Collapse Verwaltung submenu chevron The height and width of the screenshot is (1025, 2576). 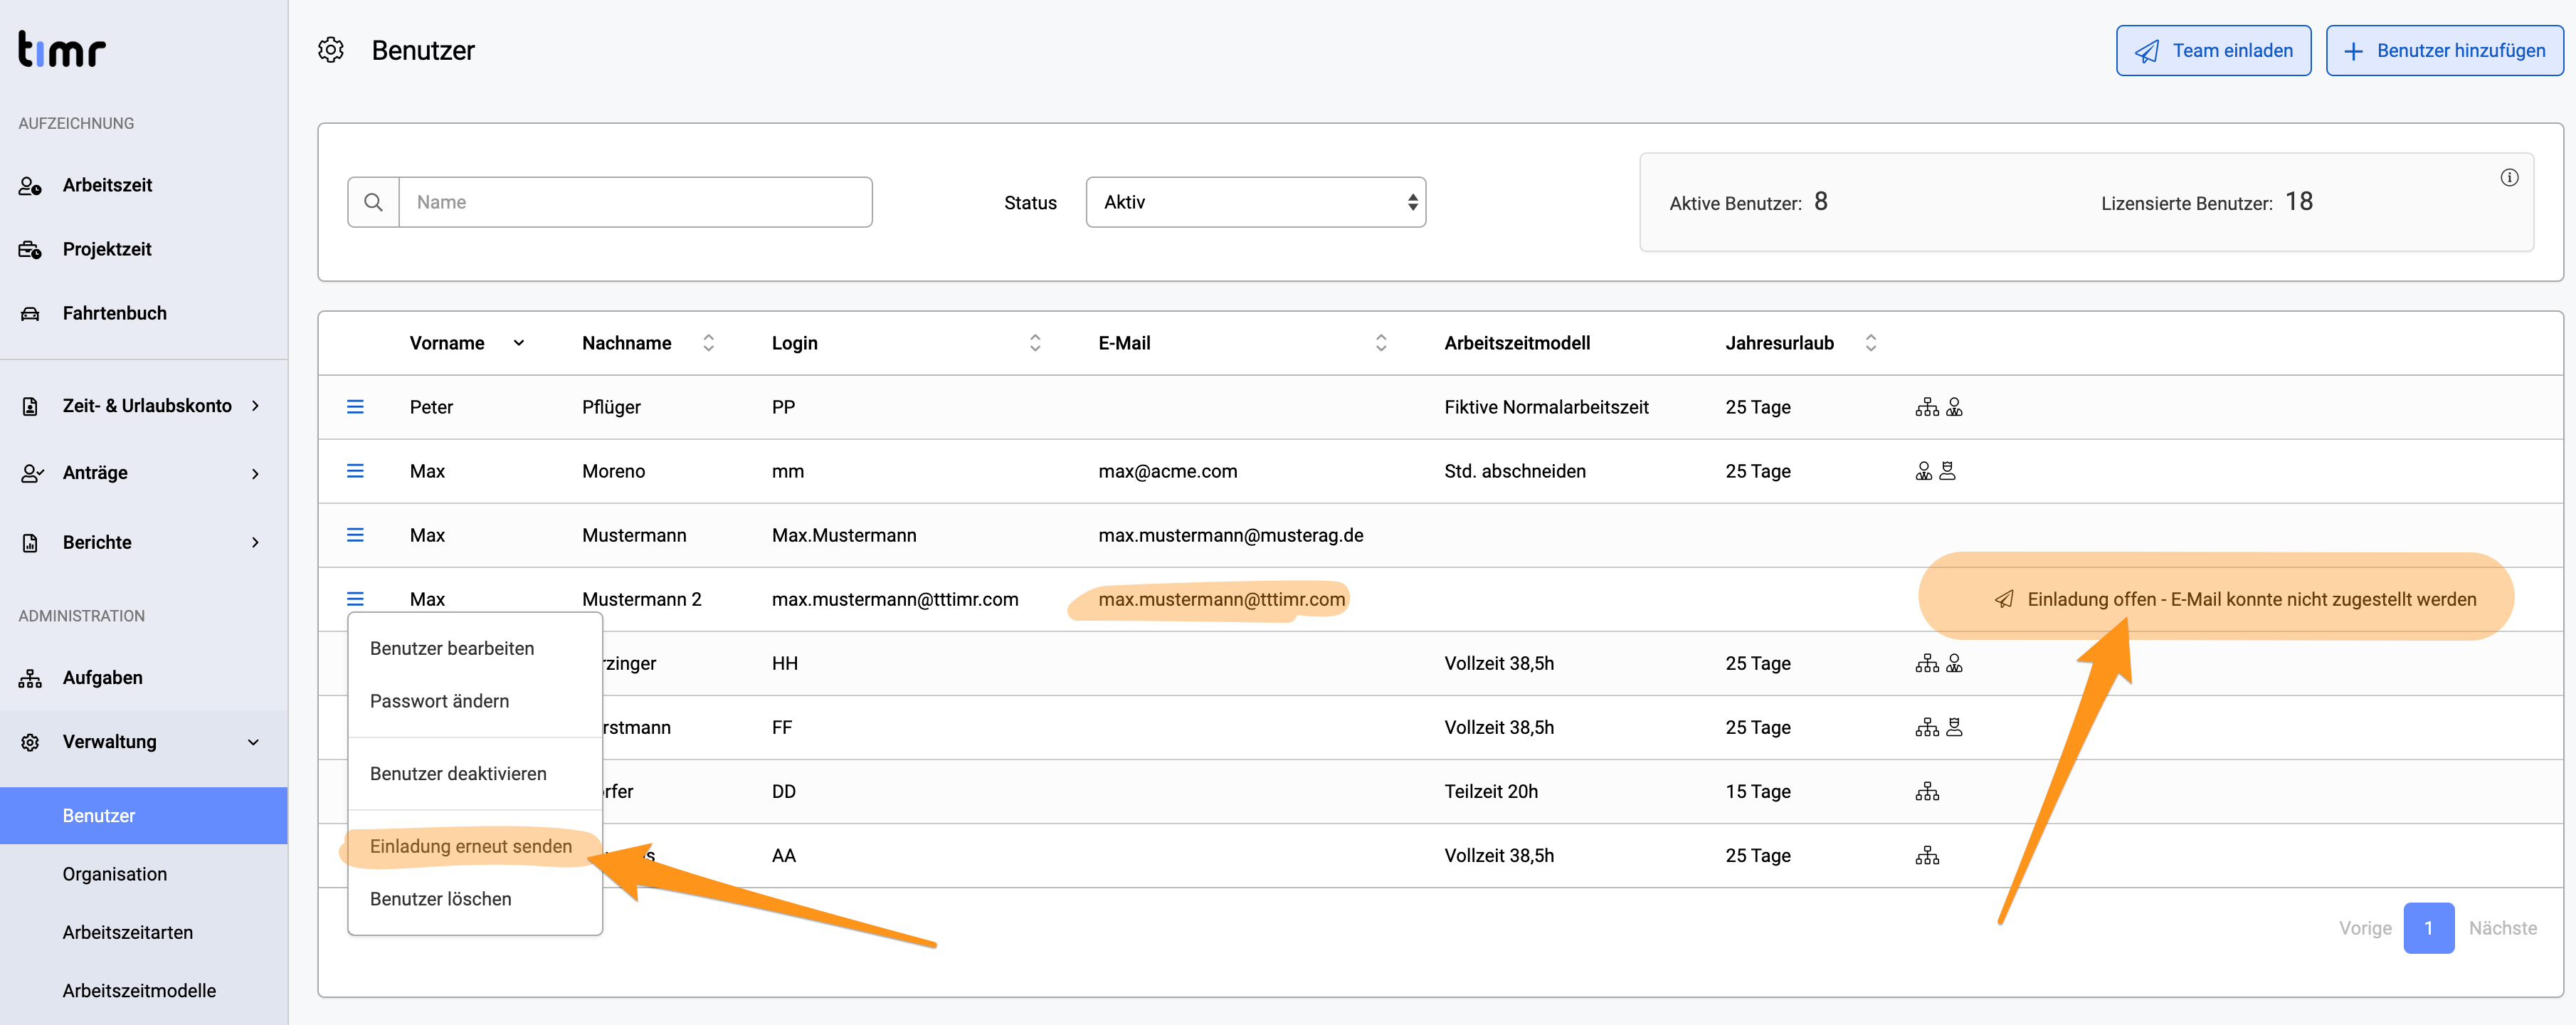tap(253, 743)
